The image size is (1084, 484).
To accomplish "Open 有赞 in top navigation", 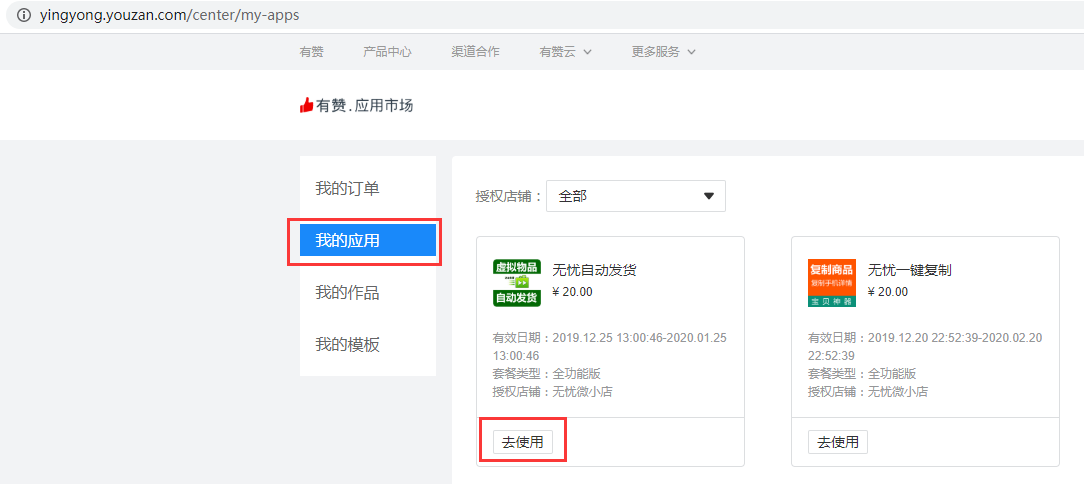I will click(x=311, y=52).
